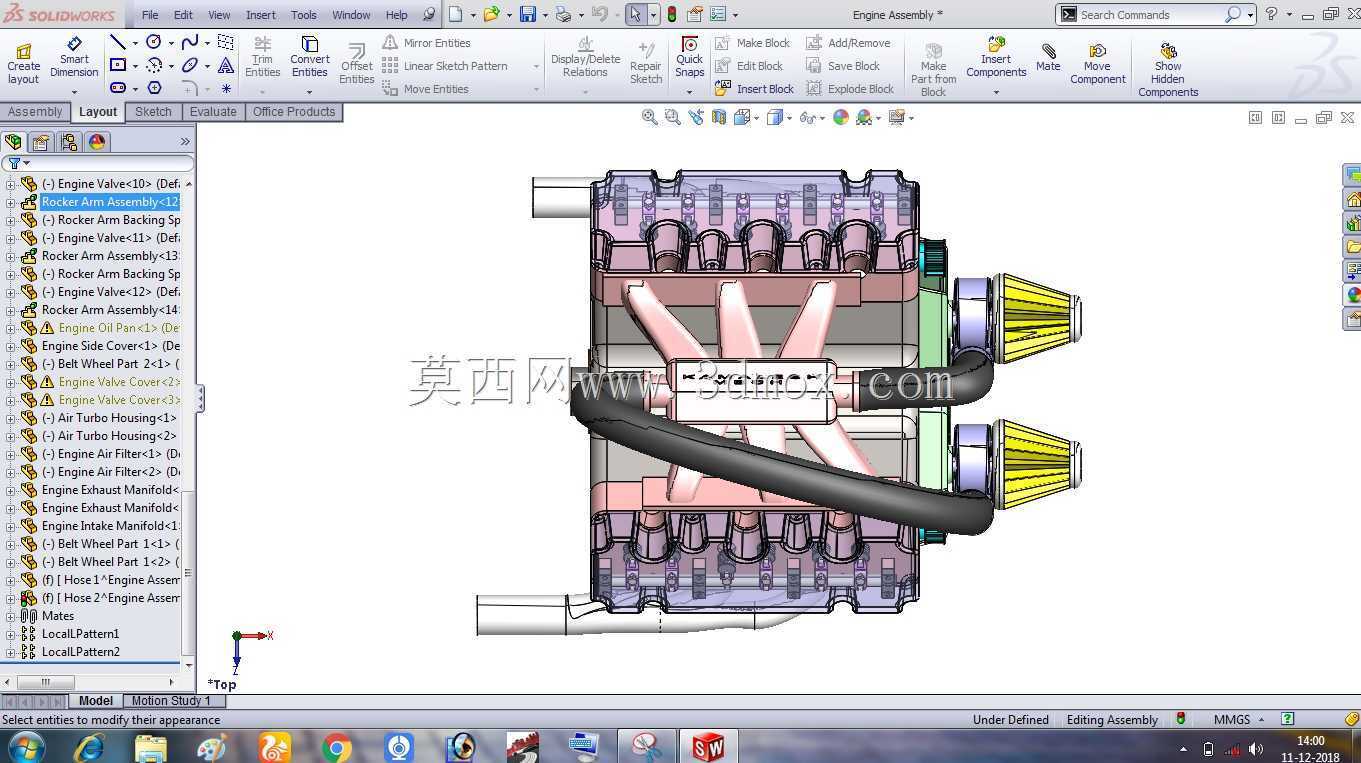Viewport: 1361px width, 763px height.
Task: Click Move Component tool
Action: (x=1097, y=63)
